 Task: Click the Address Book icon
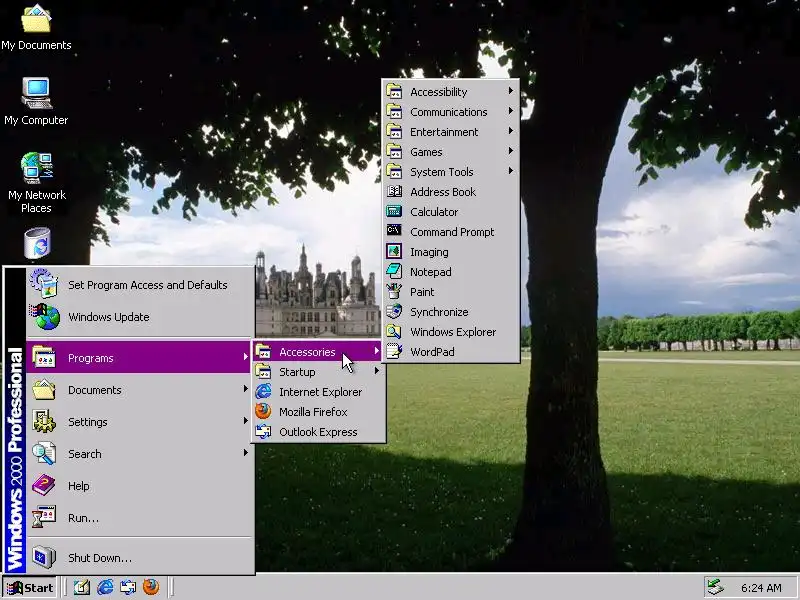[x=394, y=191]
